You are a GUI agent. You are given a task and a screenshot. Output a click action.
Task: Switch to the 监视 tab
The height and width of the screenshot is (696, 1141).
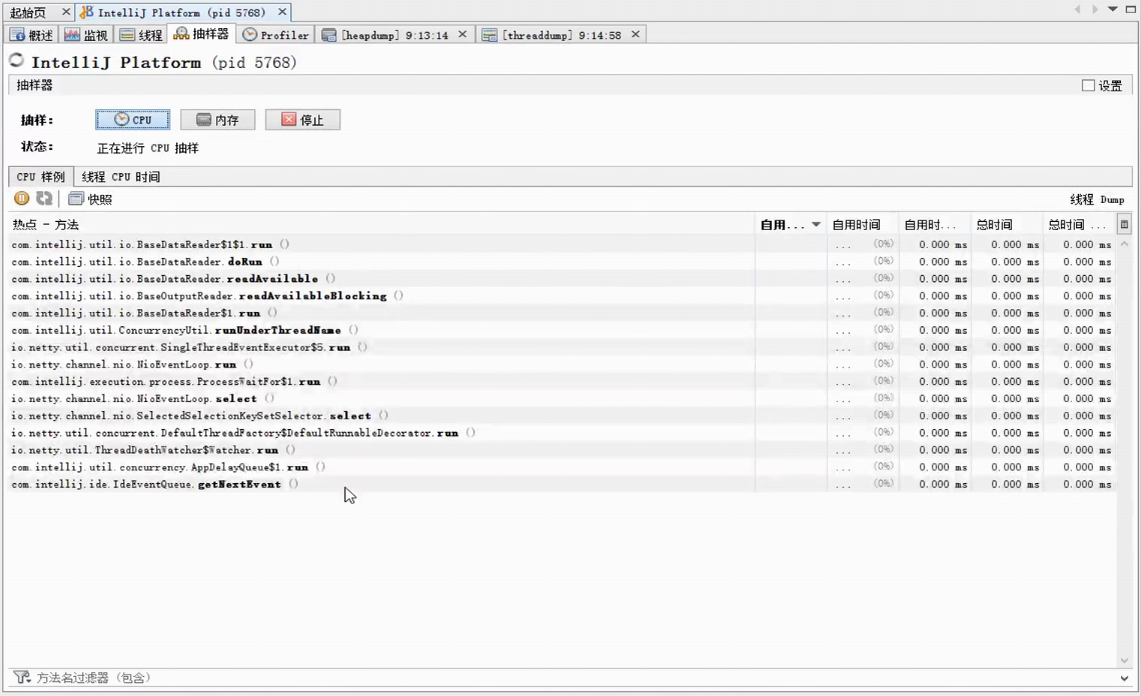tap(86, 35)
